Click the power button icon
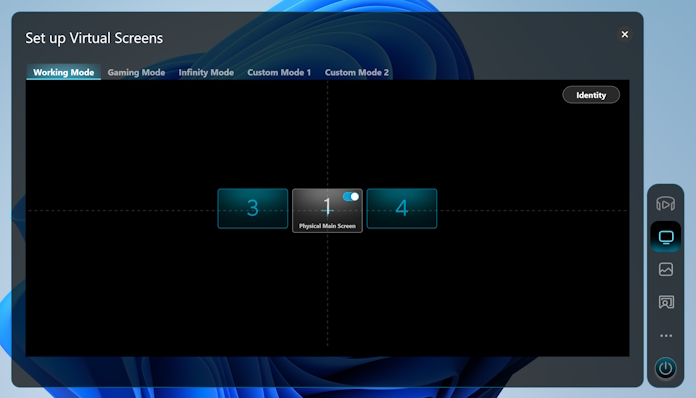 [665, 368]
